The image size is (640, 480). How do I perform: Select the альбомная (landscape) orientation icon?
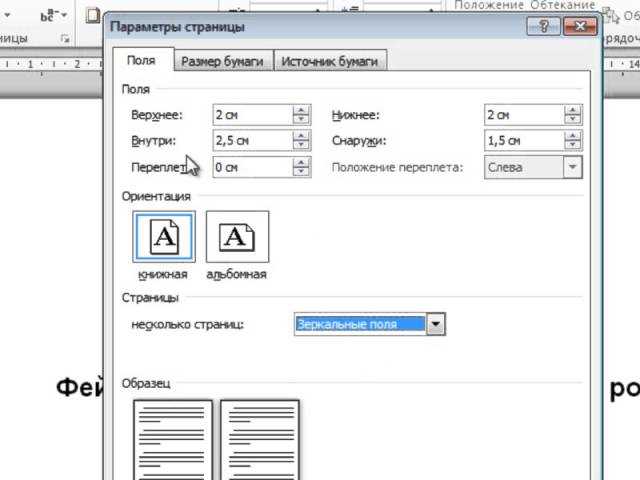(x=237, y=236)
